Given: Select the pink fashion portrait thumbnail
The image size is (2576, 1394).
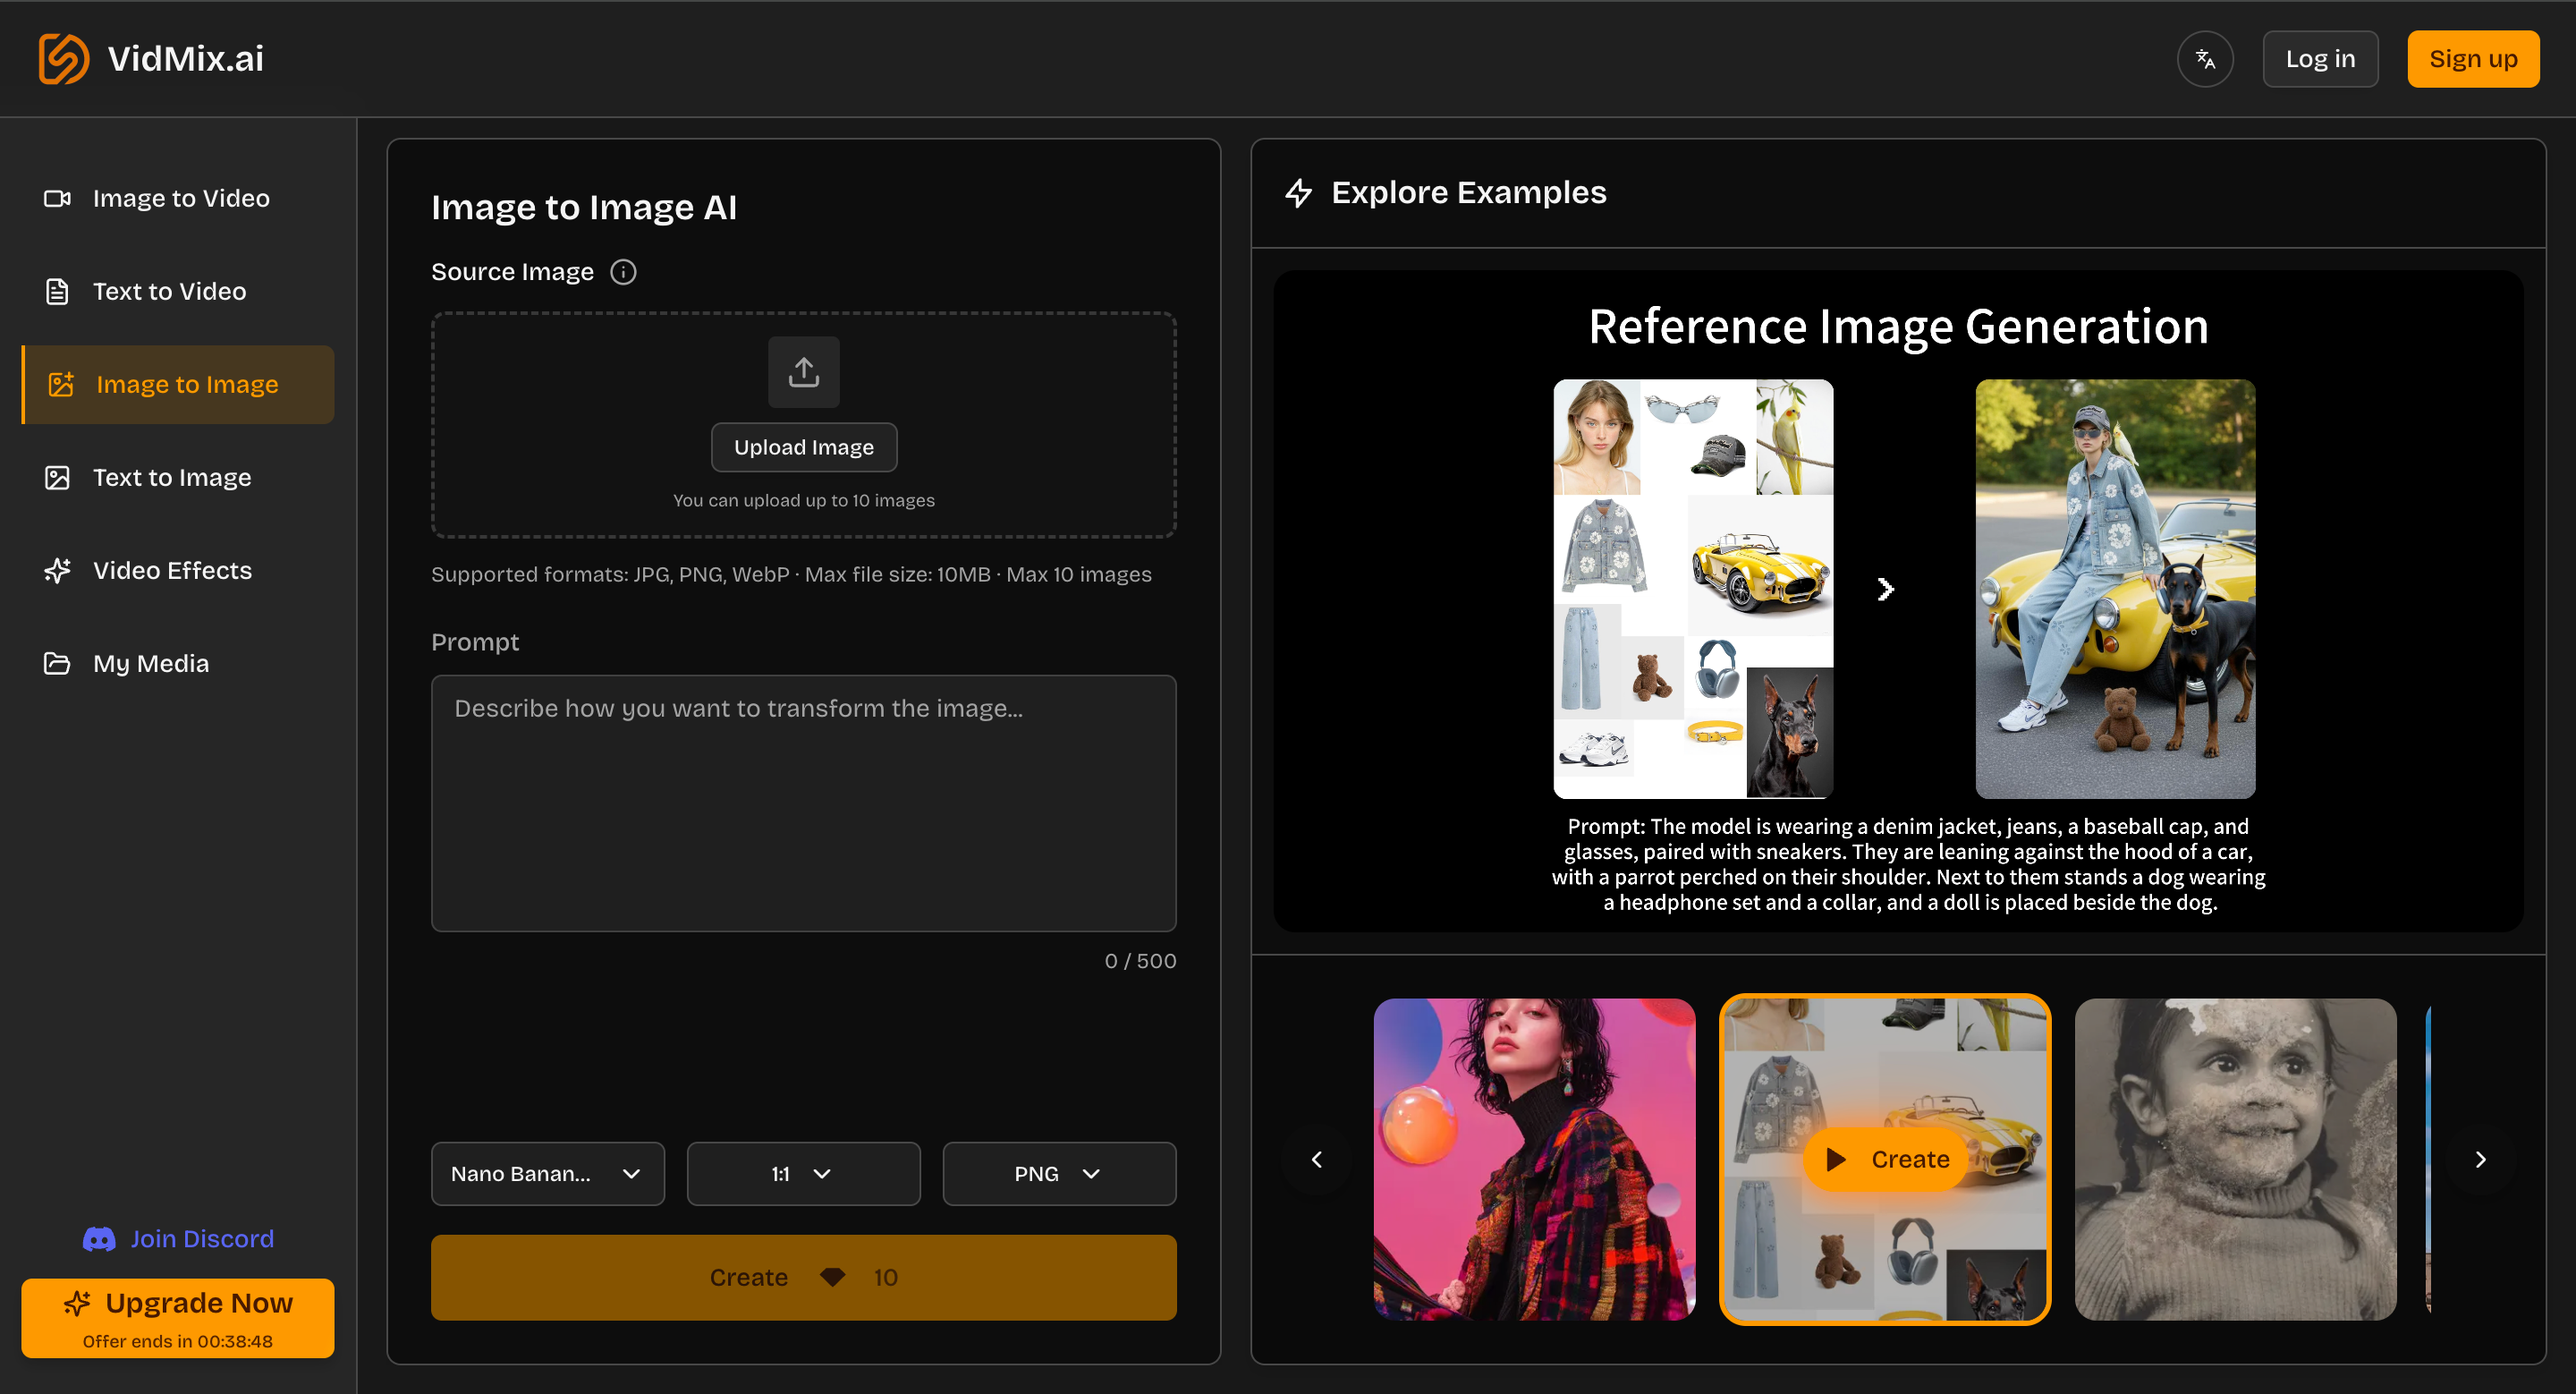Looking at the screenshot, I should click(x=1533, y=1159).
